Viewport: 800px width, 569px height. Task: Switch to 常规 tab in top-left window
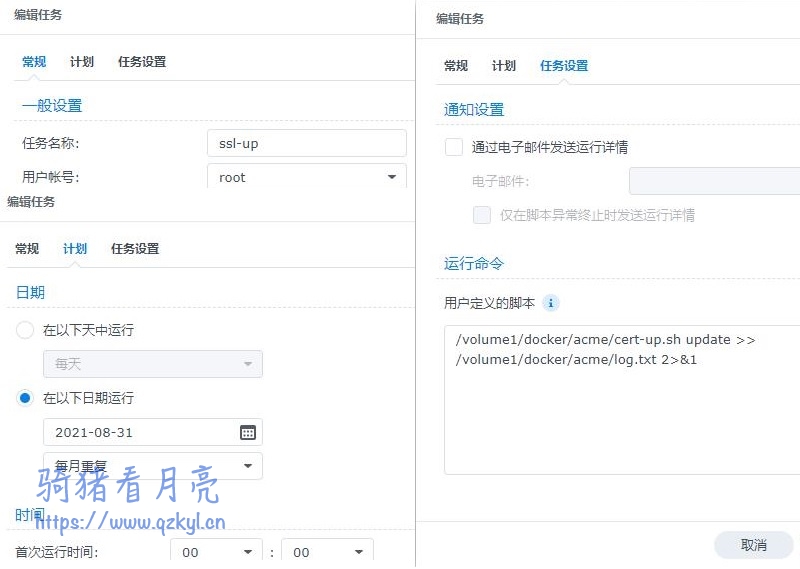click(x=34, y=62)
